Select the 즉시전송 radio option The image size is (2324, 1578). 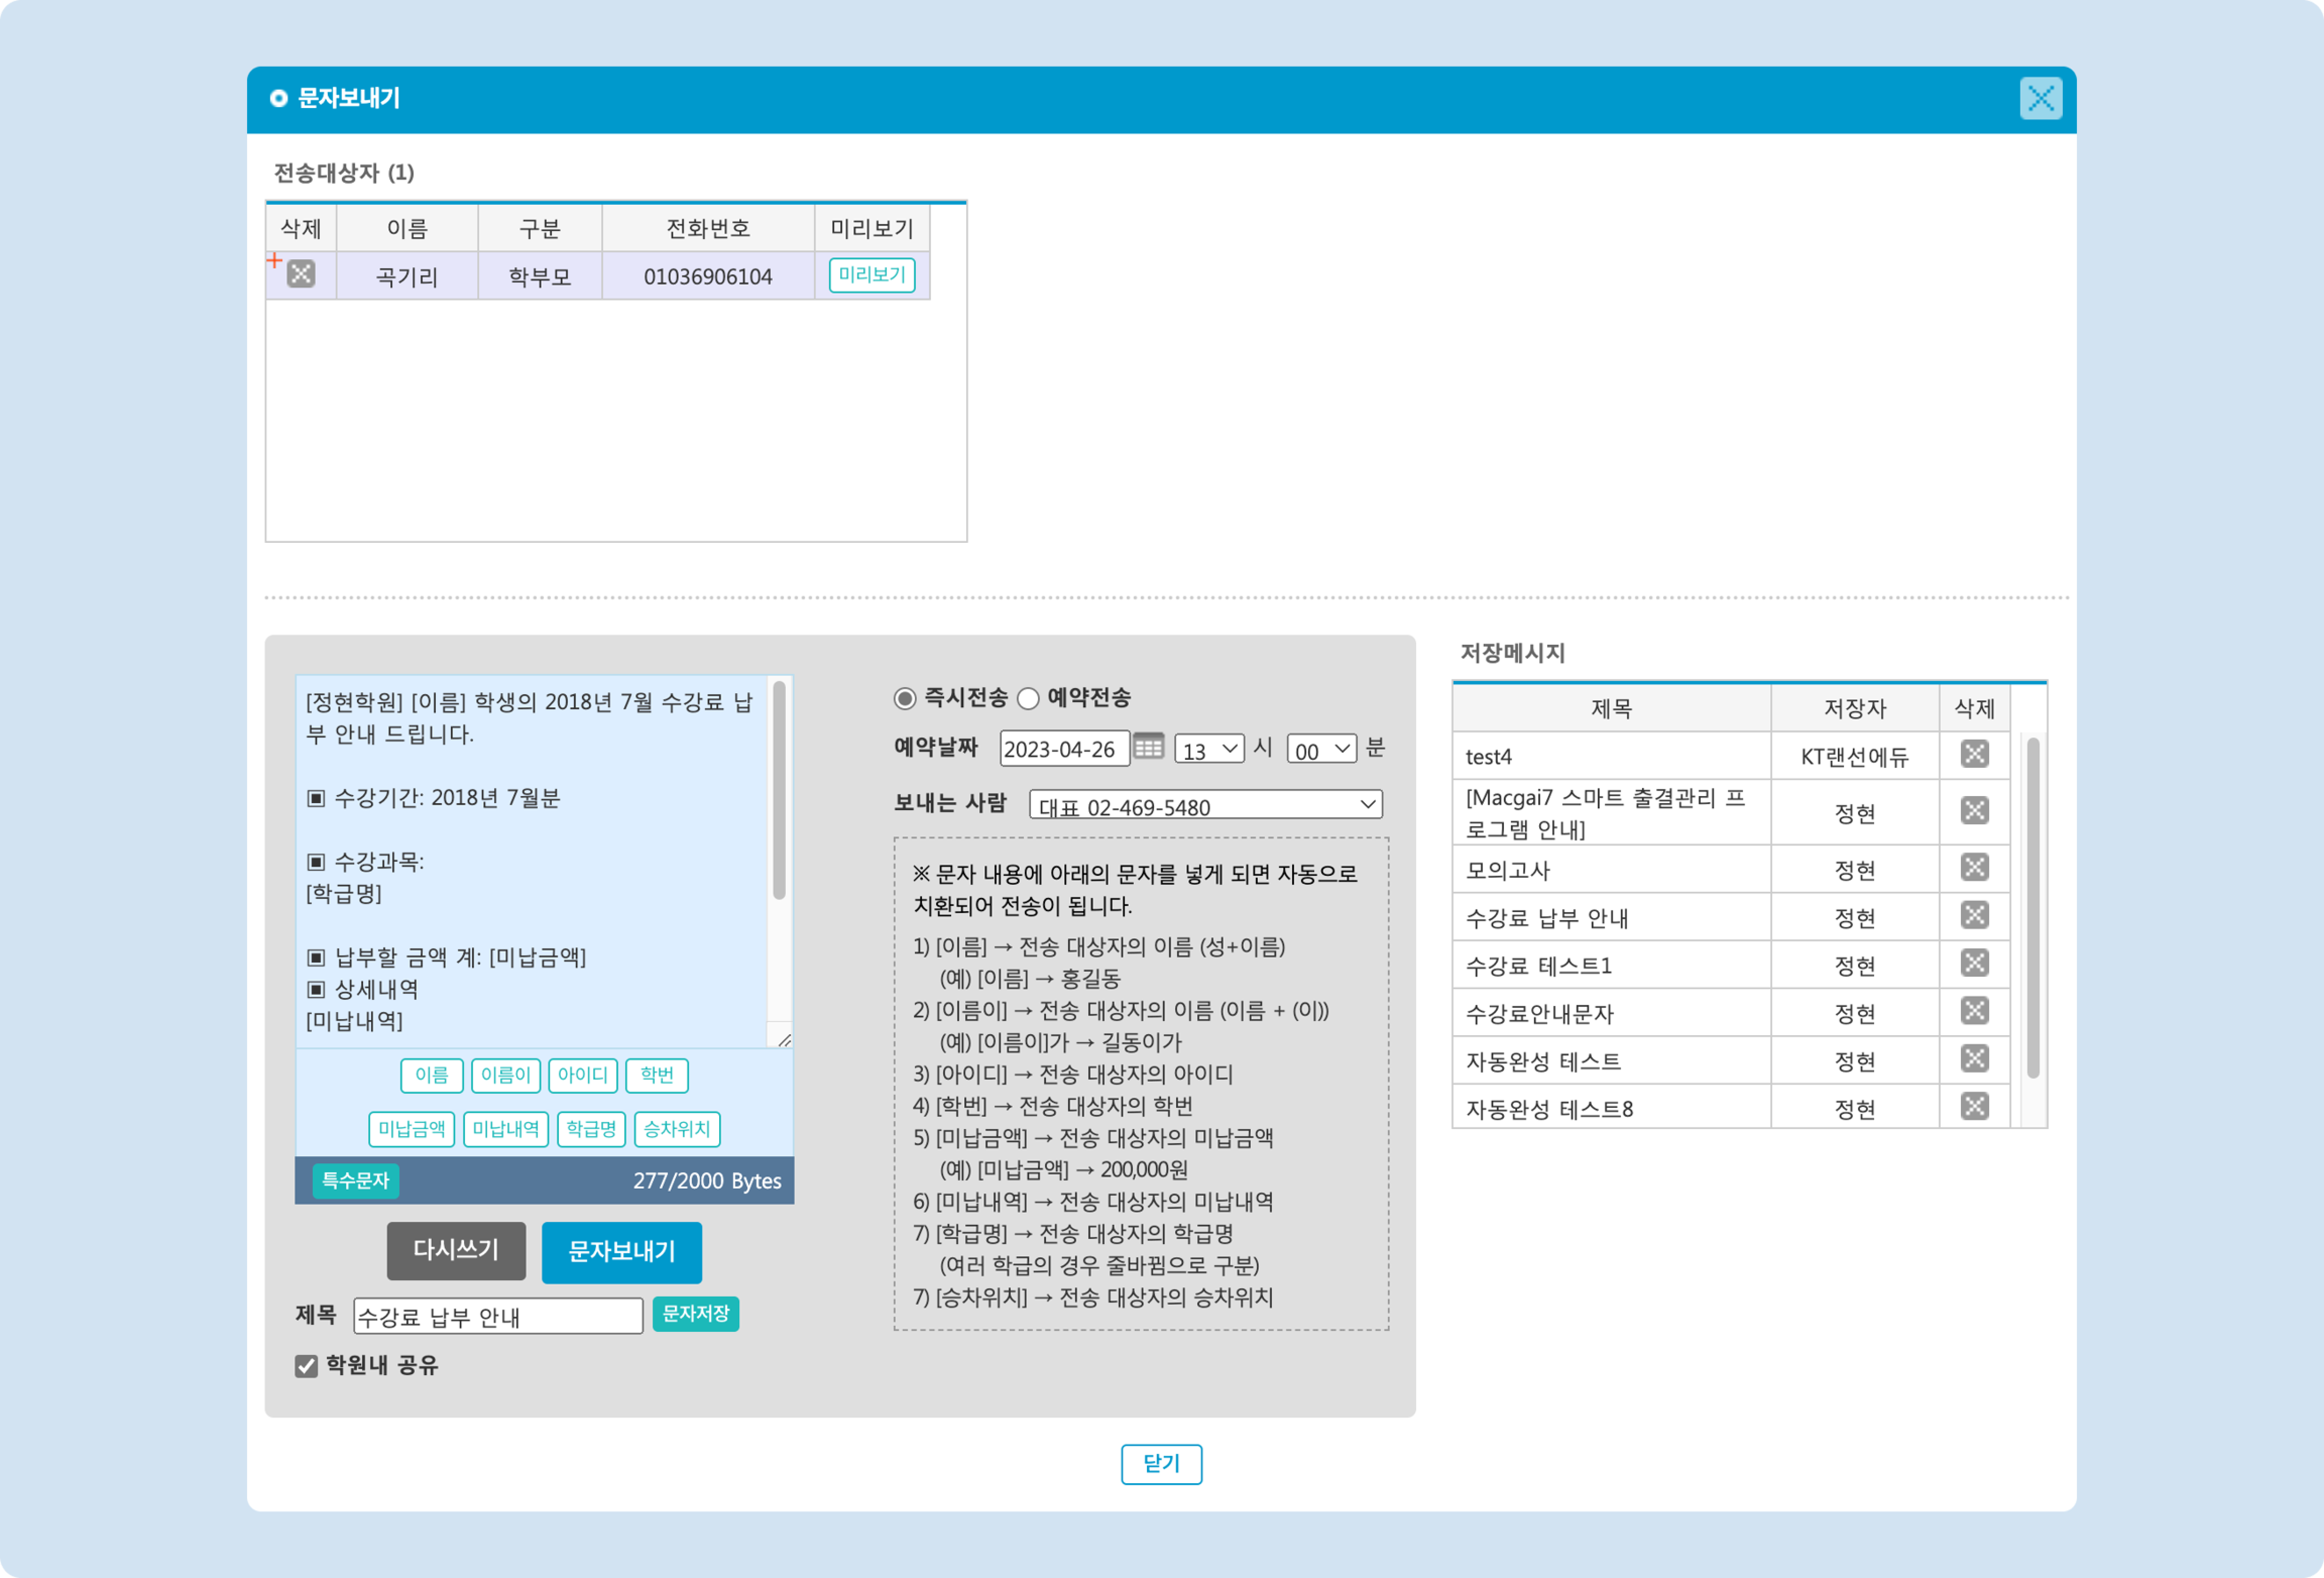905,698
